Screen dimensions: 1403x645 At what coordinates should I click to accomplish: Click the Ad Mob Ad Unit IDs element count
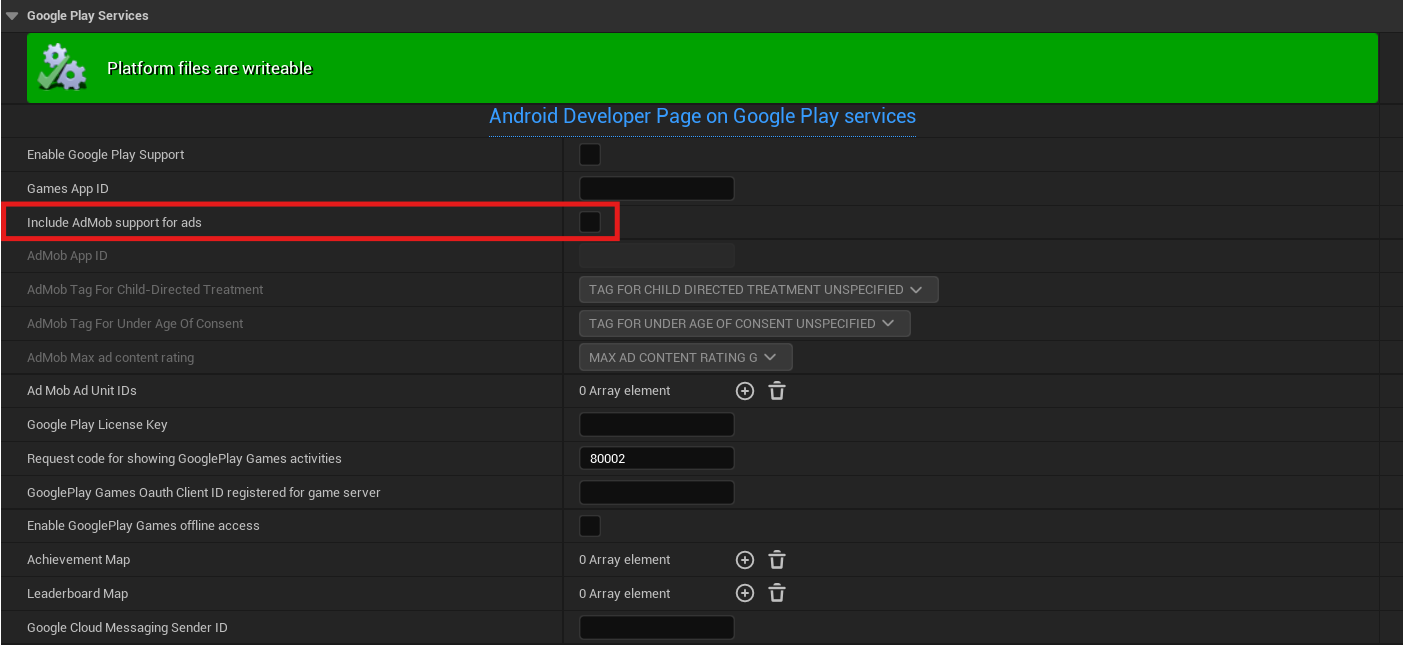click(625, 391)
